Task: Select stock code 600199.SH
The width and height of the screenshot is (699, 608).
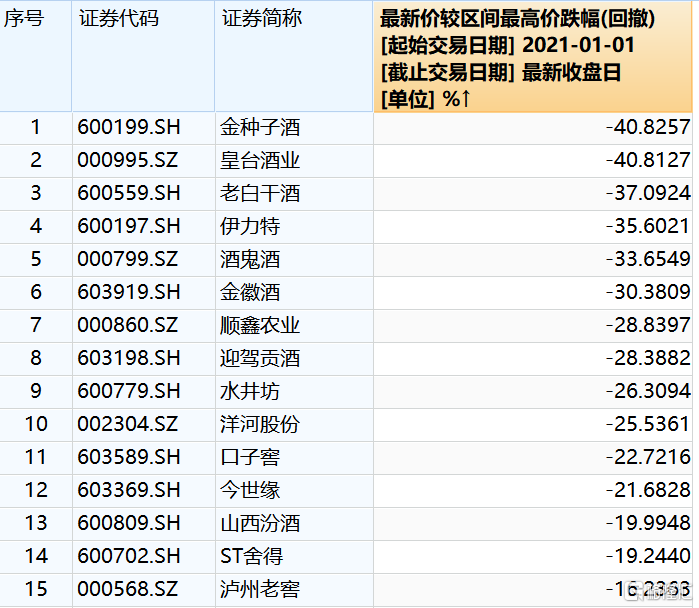Action: click(x=129, y=127)
